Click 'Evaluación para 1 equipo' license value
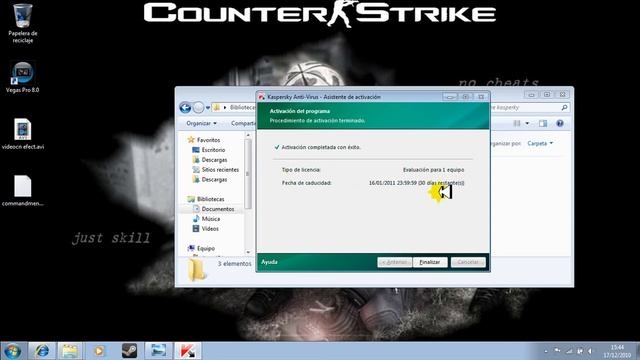 tap(433, 170)
